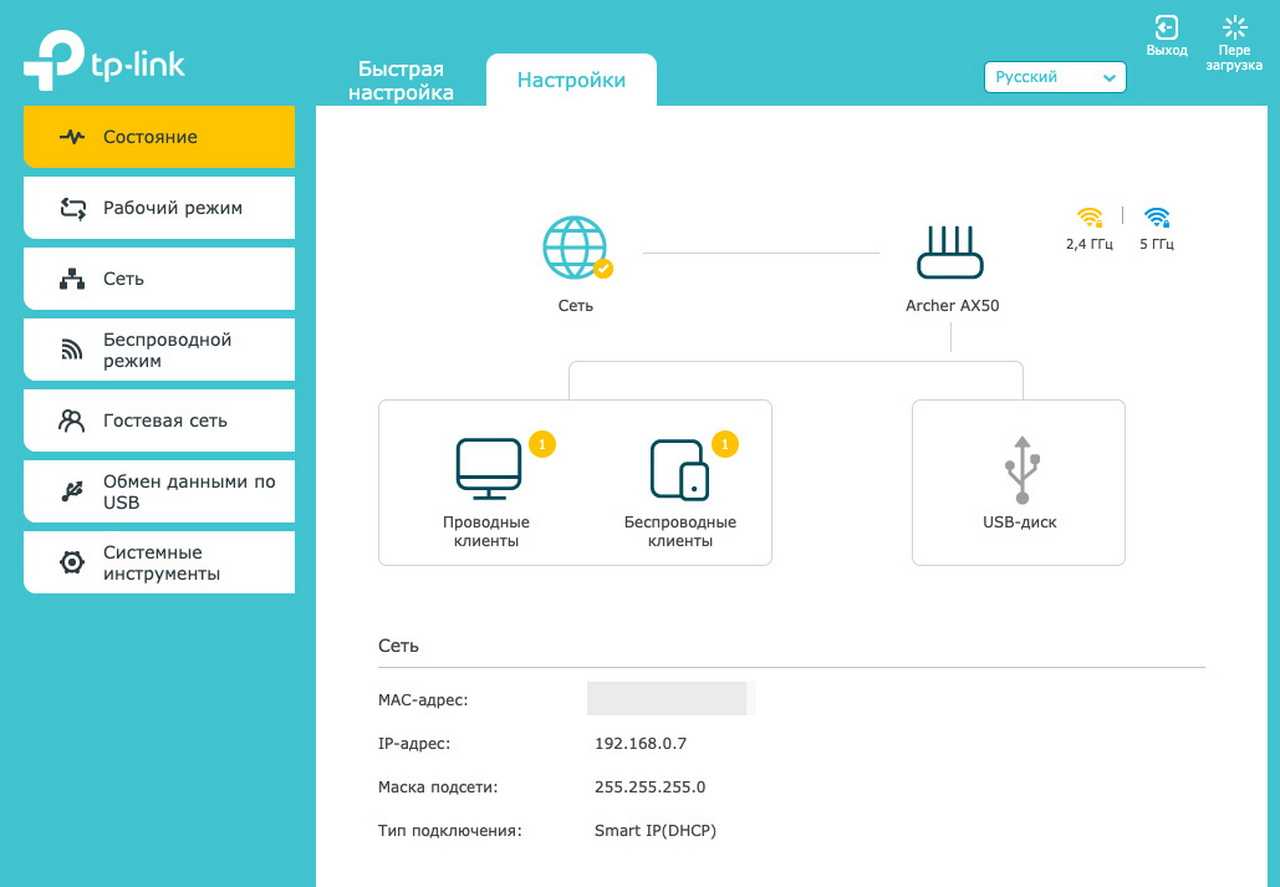Click the Archer AX50 router icon
This screenshot has height=887, width=1280.
(x=951, y=253)
